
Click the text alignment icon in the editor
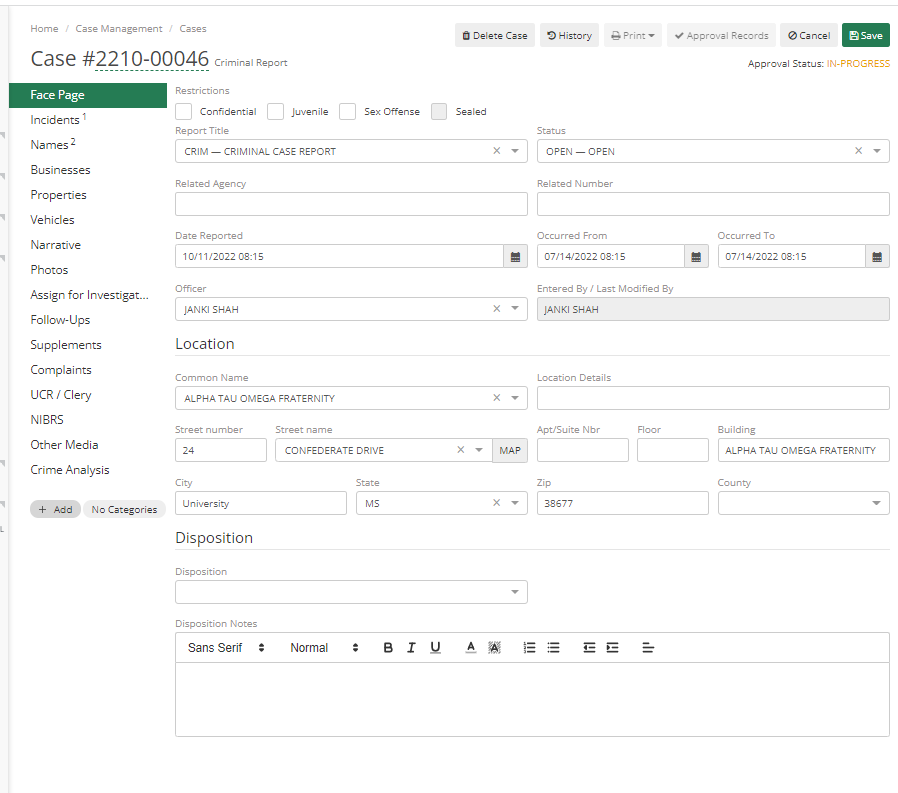tap(648, 647)
